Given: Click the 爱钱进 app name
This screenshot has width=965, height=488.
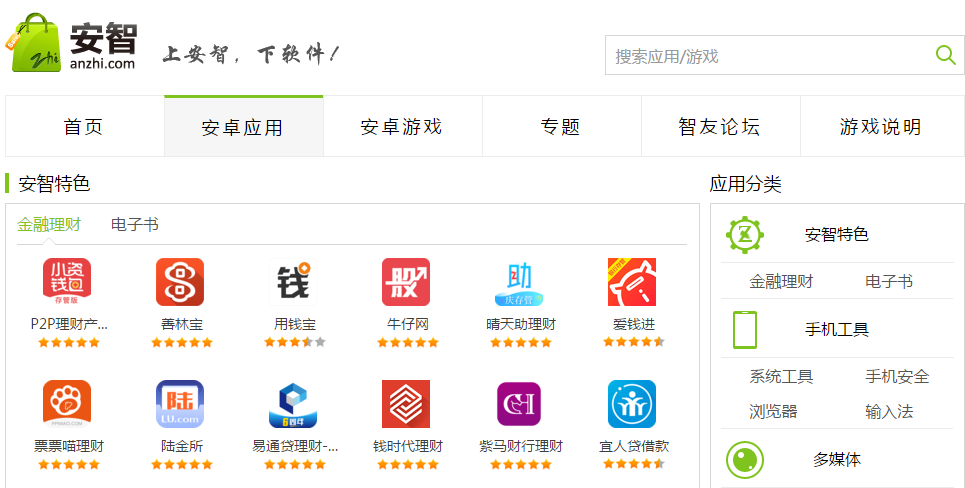Looking at the screenshot, I should [x=634, y=324].
